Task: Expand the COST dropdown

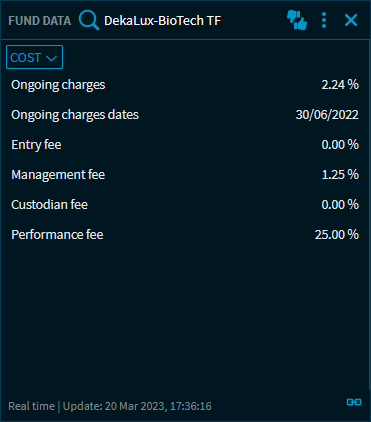Action: point(34,57)
